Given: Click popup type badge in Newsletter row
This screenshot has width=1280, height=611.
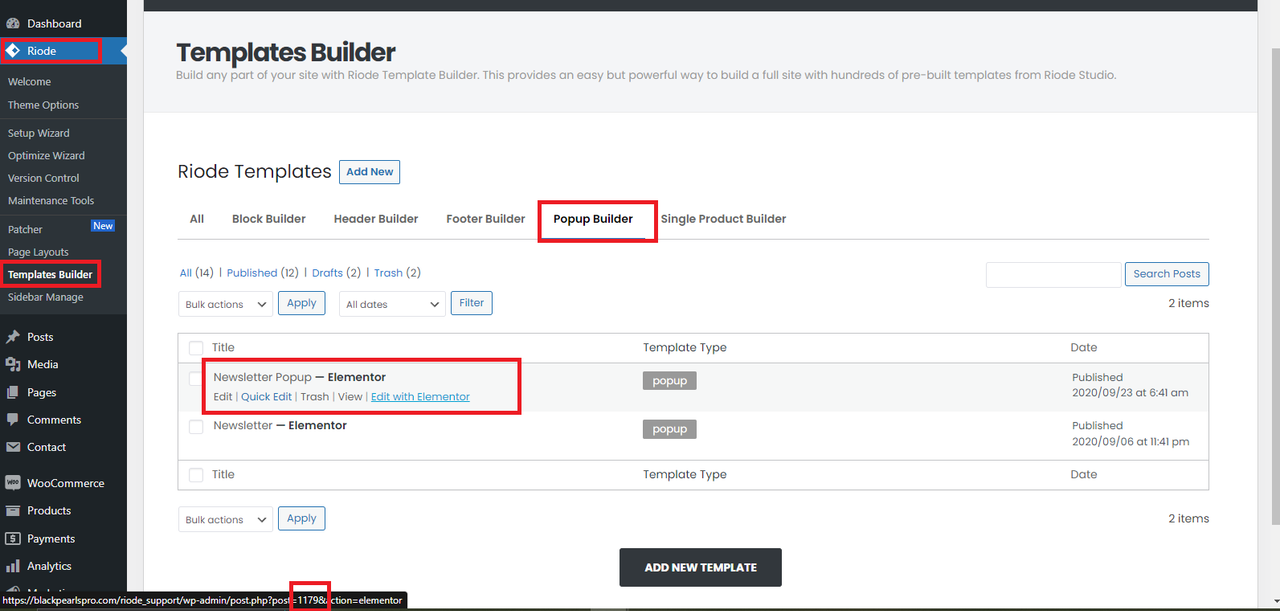Looking at the screenshot, I should pyautogui.click(x=670, y=429).
